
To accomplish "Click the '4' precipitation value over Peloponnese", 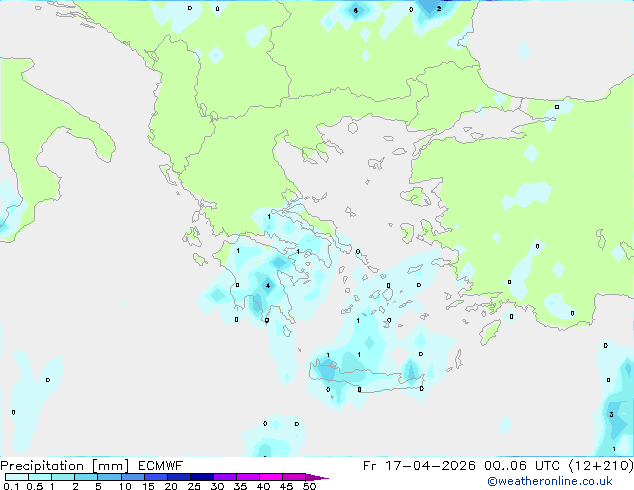I will pyautogui.click(x=268, y=286).
